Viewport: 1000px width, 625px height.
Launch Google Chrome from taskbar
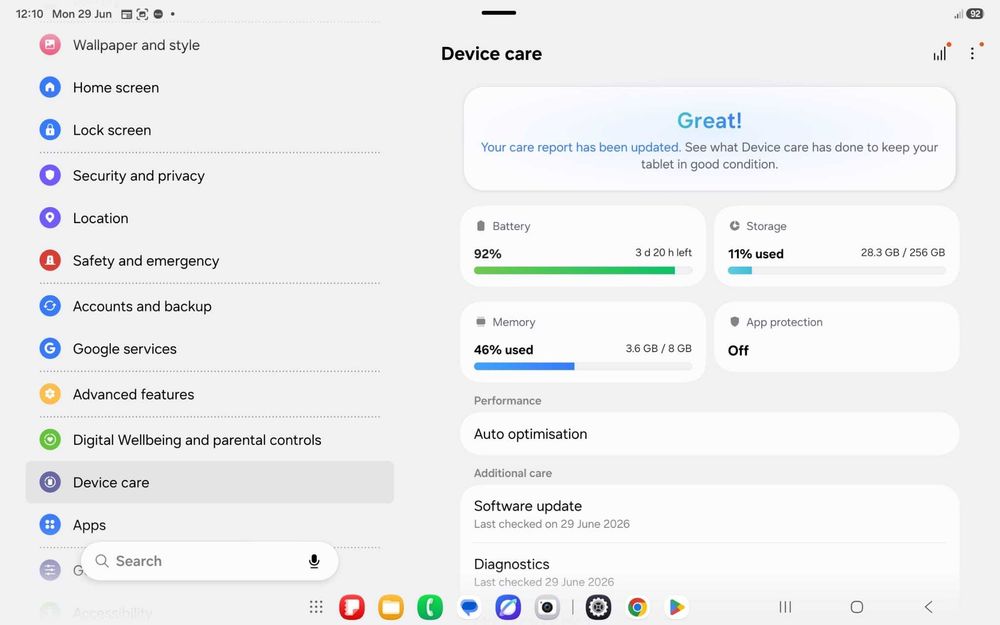pyautogui.click(x=637, y=607)
